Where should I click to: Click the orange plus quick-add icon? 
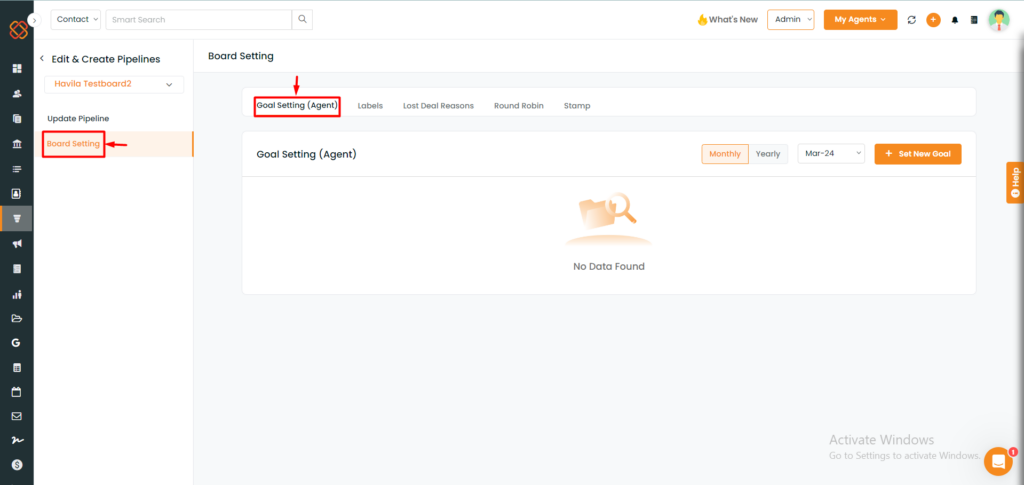(x=933, y=20)
